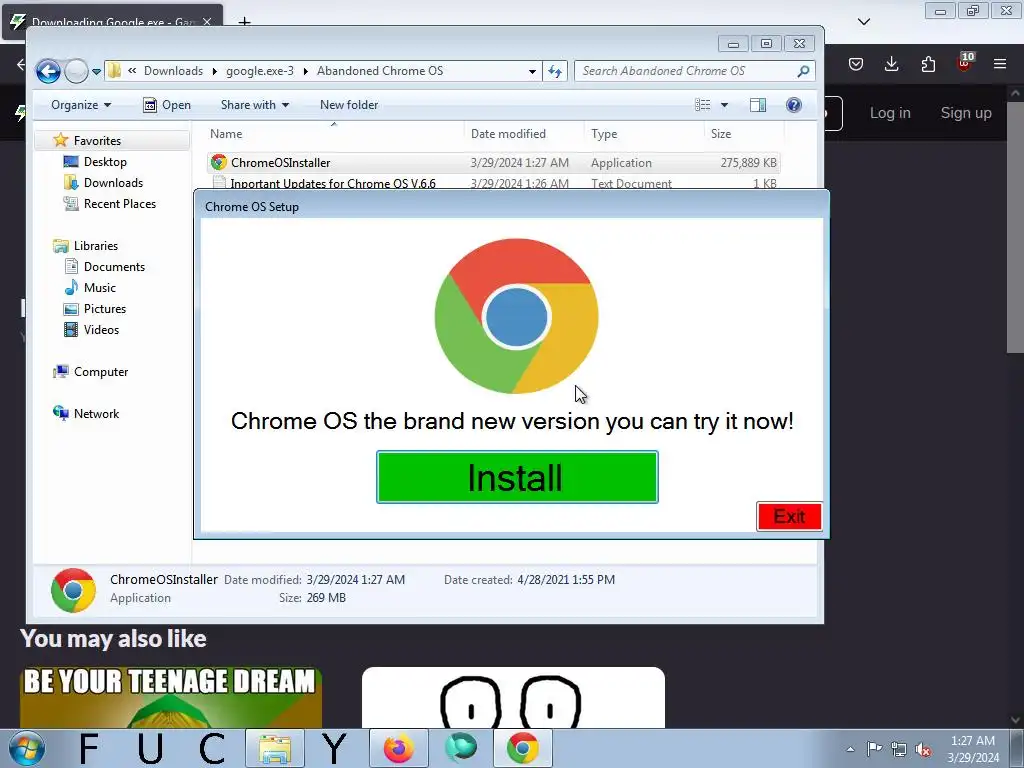Toggle the preview pane icon
Image resolution: width=1024 pixels, height=768 pixels.
[758, 104]
